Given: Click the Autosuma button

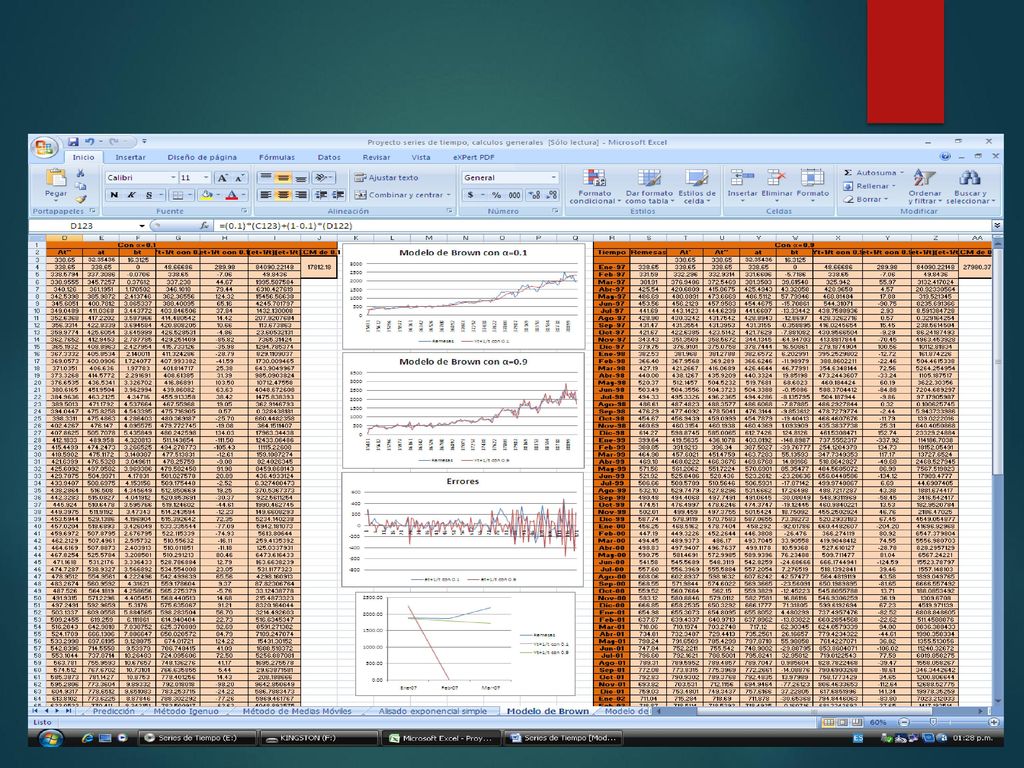Looking at the screenshot, I should [x=874, y=173].
